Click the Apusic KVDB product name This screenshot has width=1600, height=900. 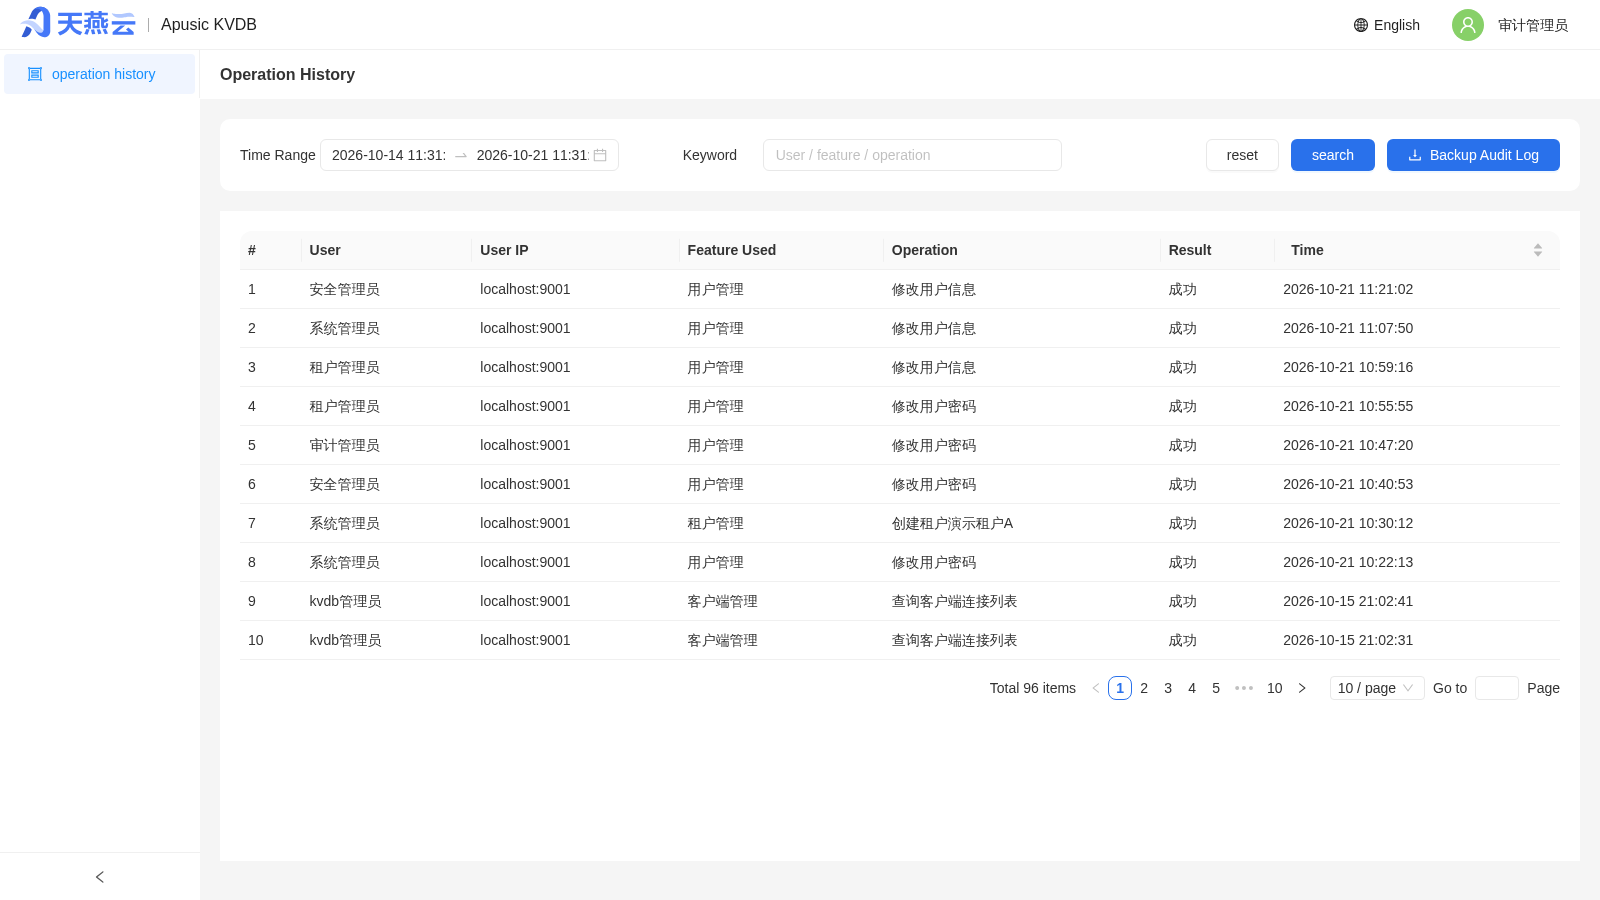[x=209, y=24]
